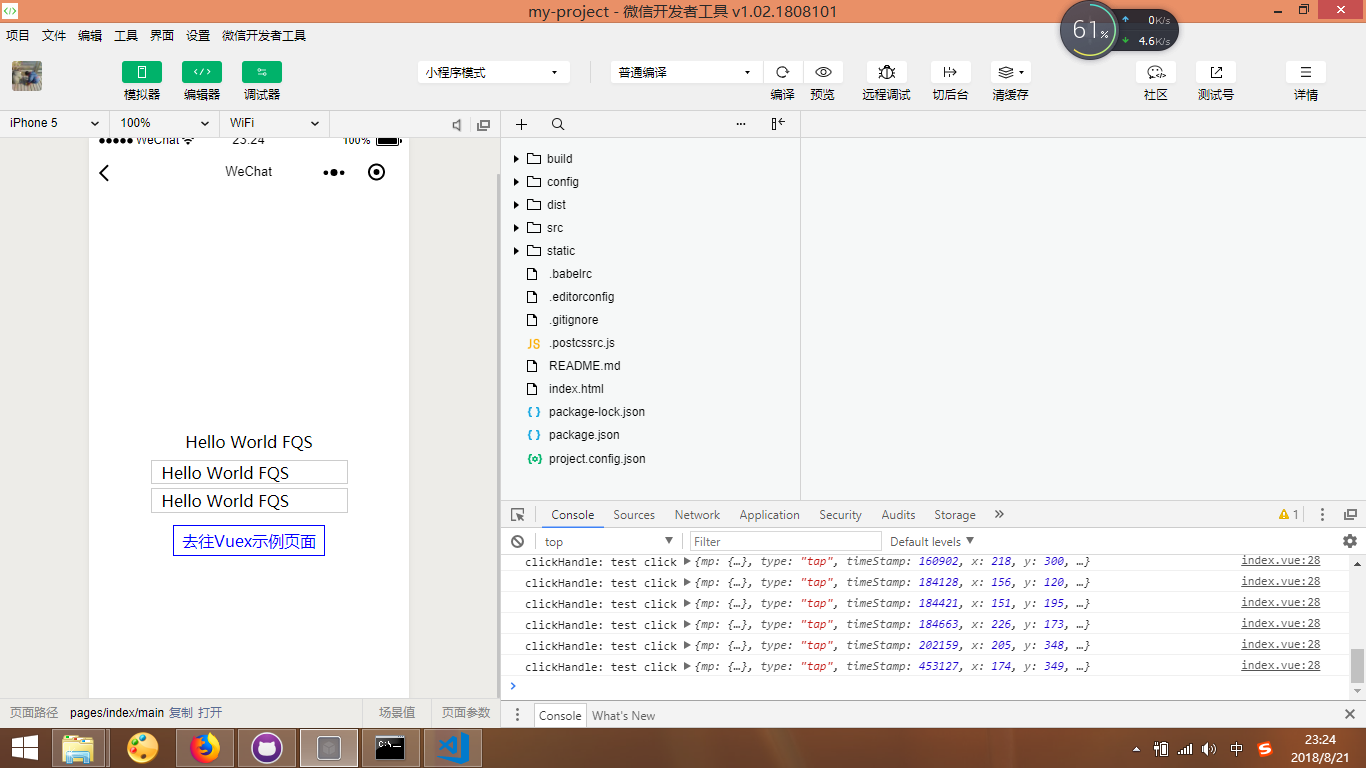Click the compile (编译) refresh icon
The image size is (1366, 768).
pos(783,72)
